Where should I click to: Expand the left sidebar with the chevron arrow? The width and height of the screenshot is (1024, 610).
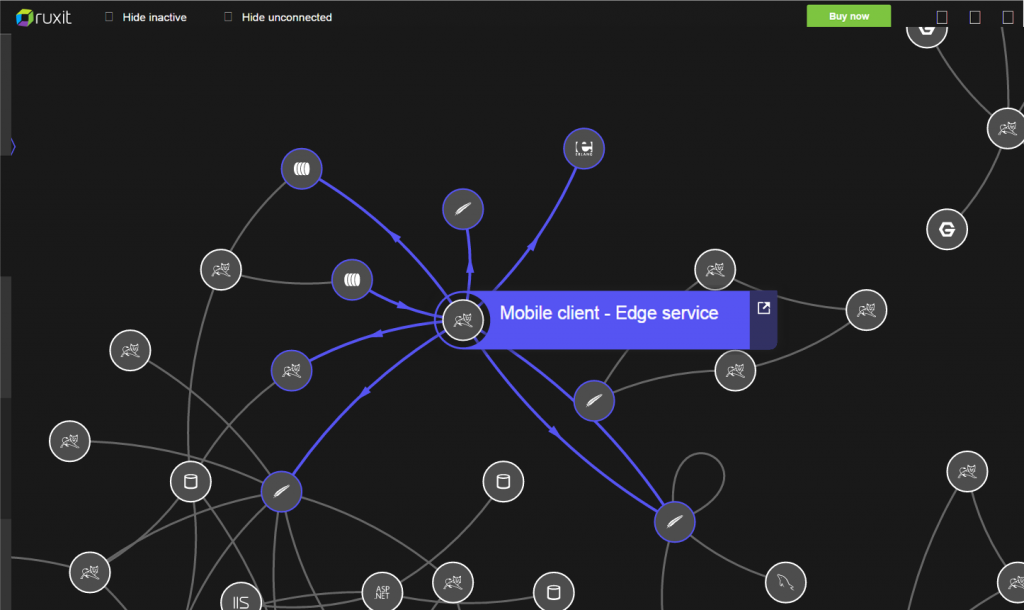(12, 146)
